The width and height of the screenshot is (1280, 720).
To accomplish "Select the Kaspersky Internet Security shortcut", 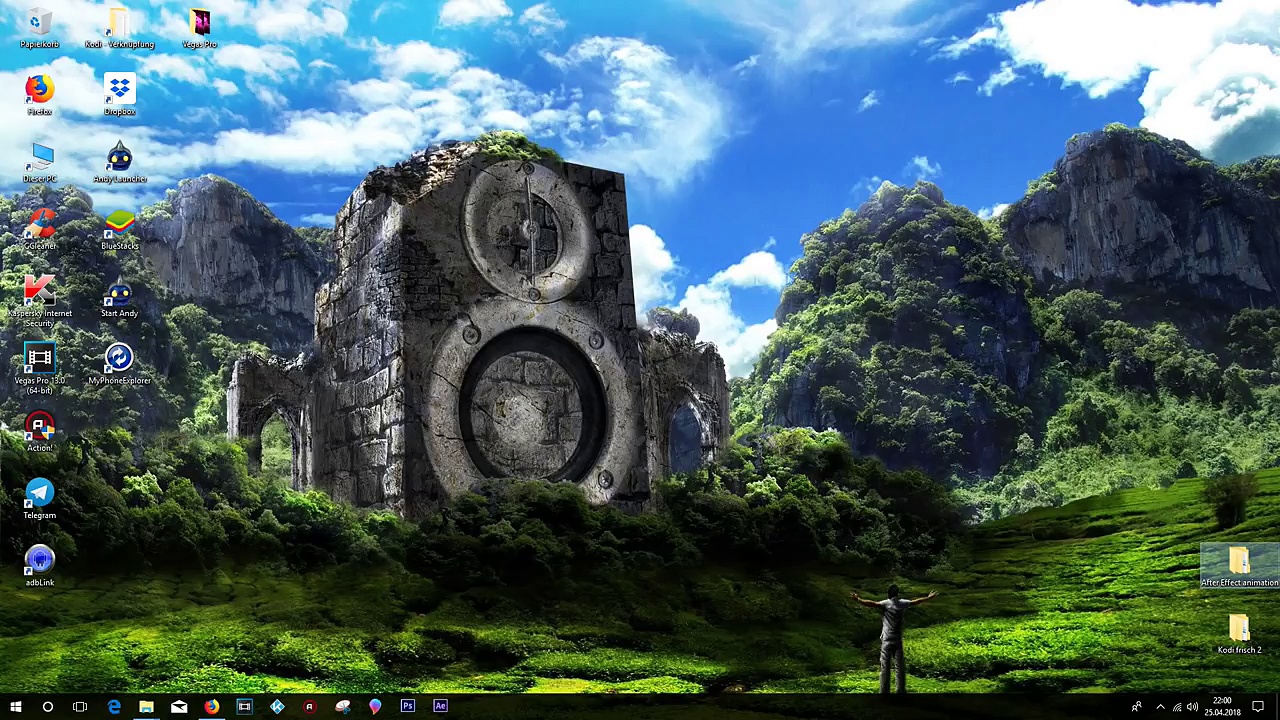I will point(40,301).
